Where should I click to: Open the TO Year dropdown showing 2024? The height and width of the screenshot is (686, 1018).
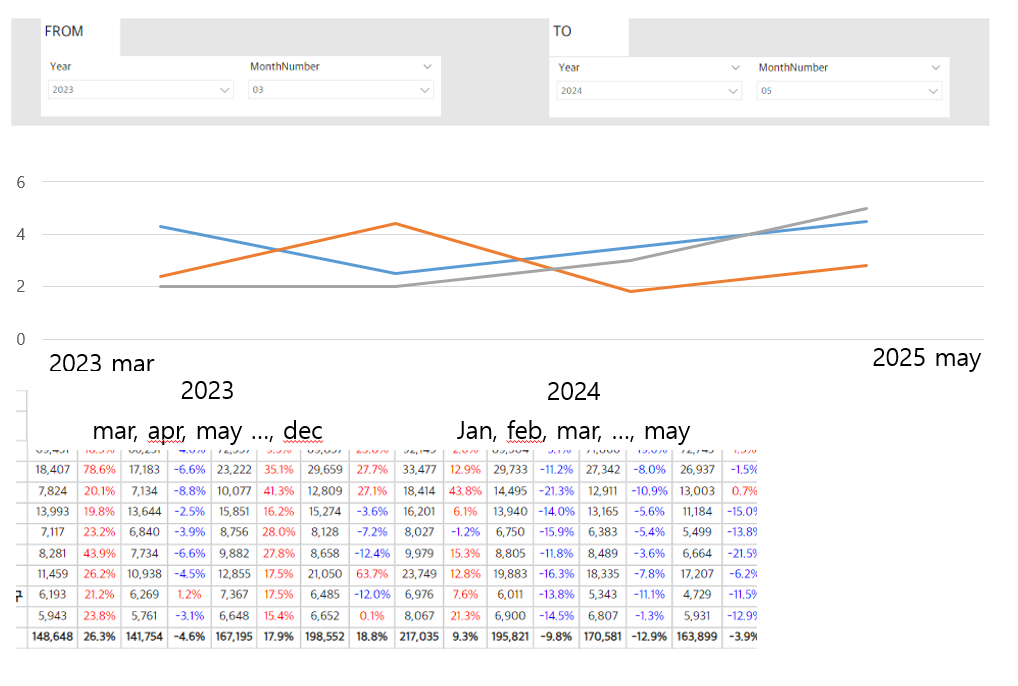(x=649, y=91)
